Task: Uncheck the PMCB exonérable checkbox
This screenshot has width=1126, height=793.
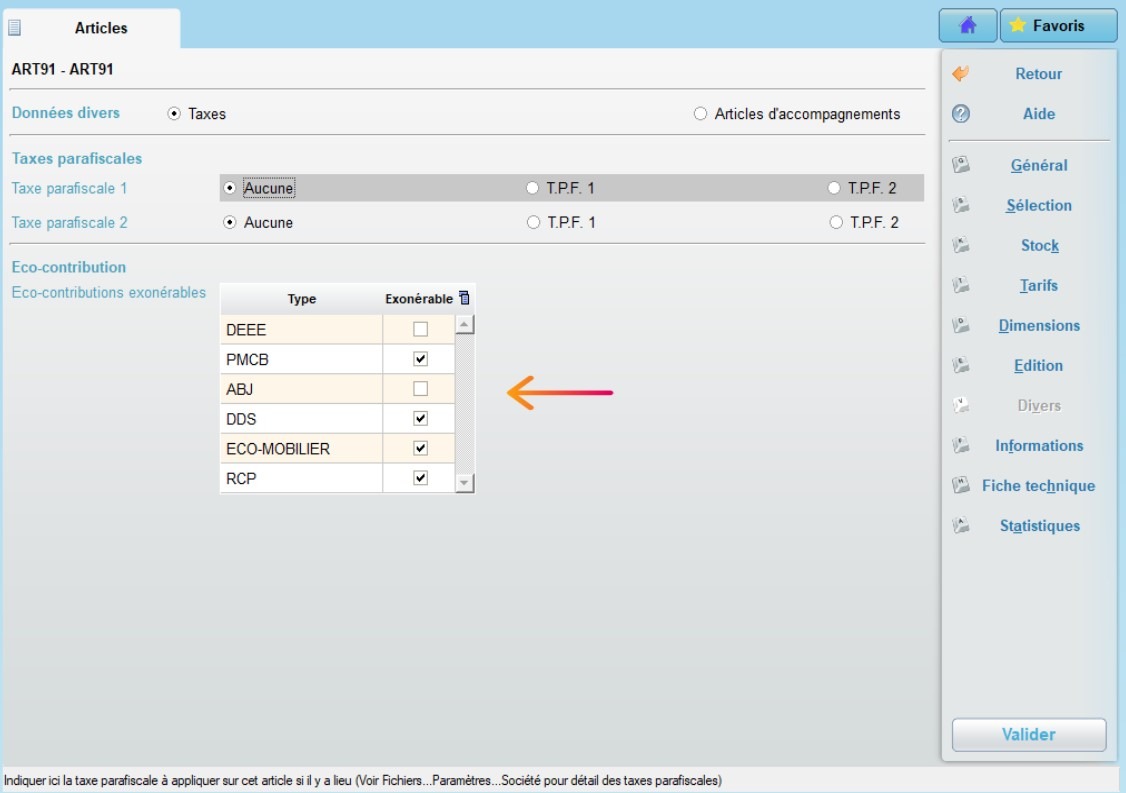Action: (x=420, y=359)
